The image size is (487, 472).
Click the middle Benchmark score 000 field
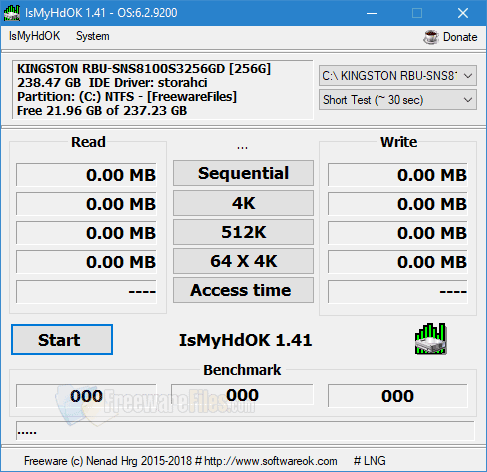(242, 395)
